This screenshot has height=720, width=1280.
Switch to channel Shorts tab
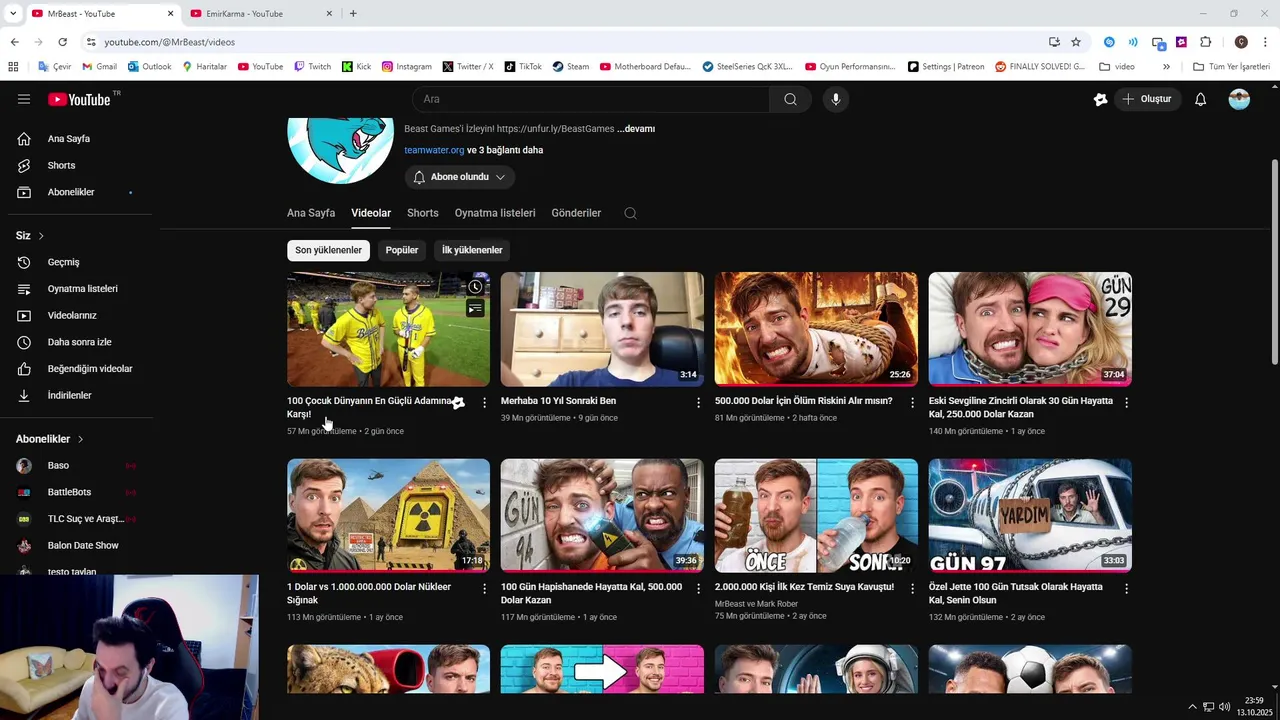[x=423, y=213]
